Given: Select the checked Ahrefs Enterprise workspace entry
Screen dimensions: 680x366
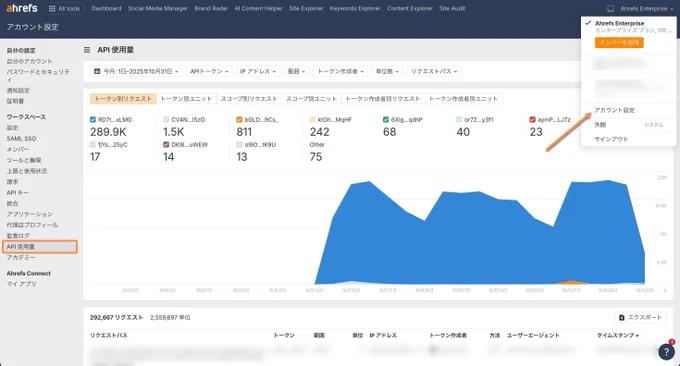Looking at the screenshot, I should point(628,26).
